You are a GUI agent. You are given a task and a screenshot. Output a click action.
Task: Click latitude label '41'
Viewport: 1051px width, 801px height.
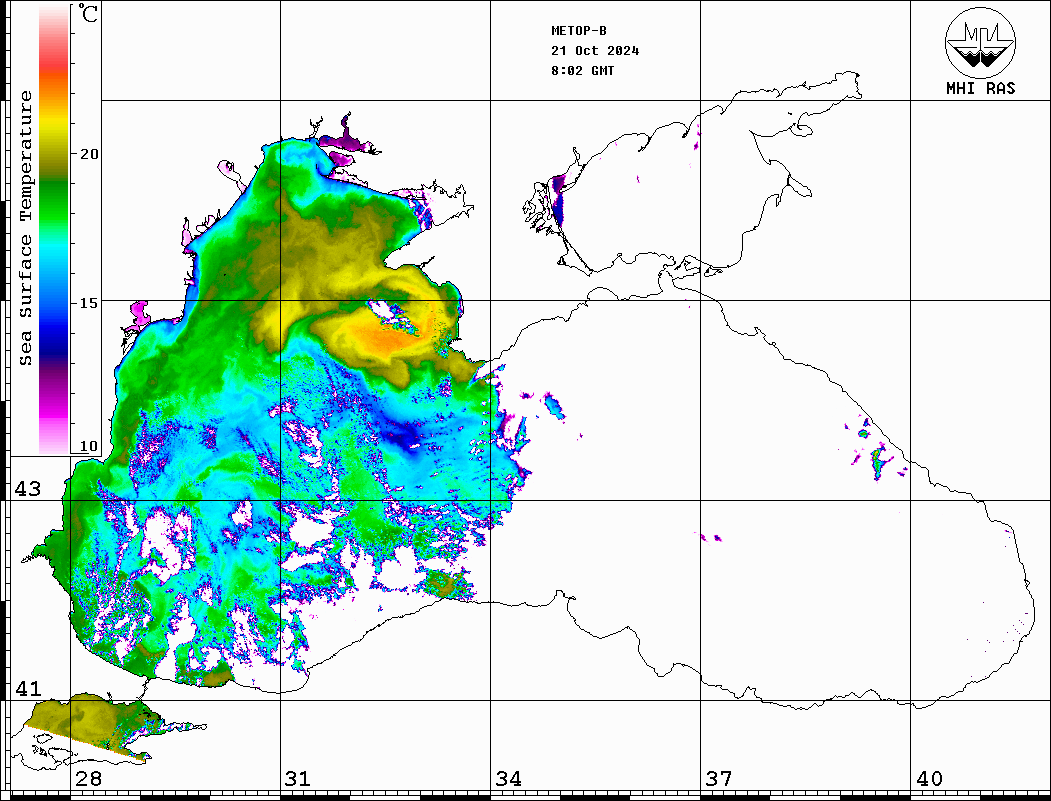(x=28, y=689)
